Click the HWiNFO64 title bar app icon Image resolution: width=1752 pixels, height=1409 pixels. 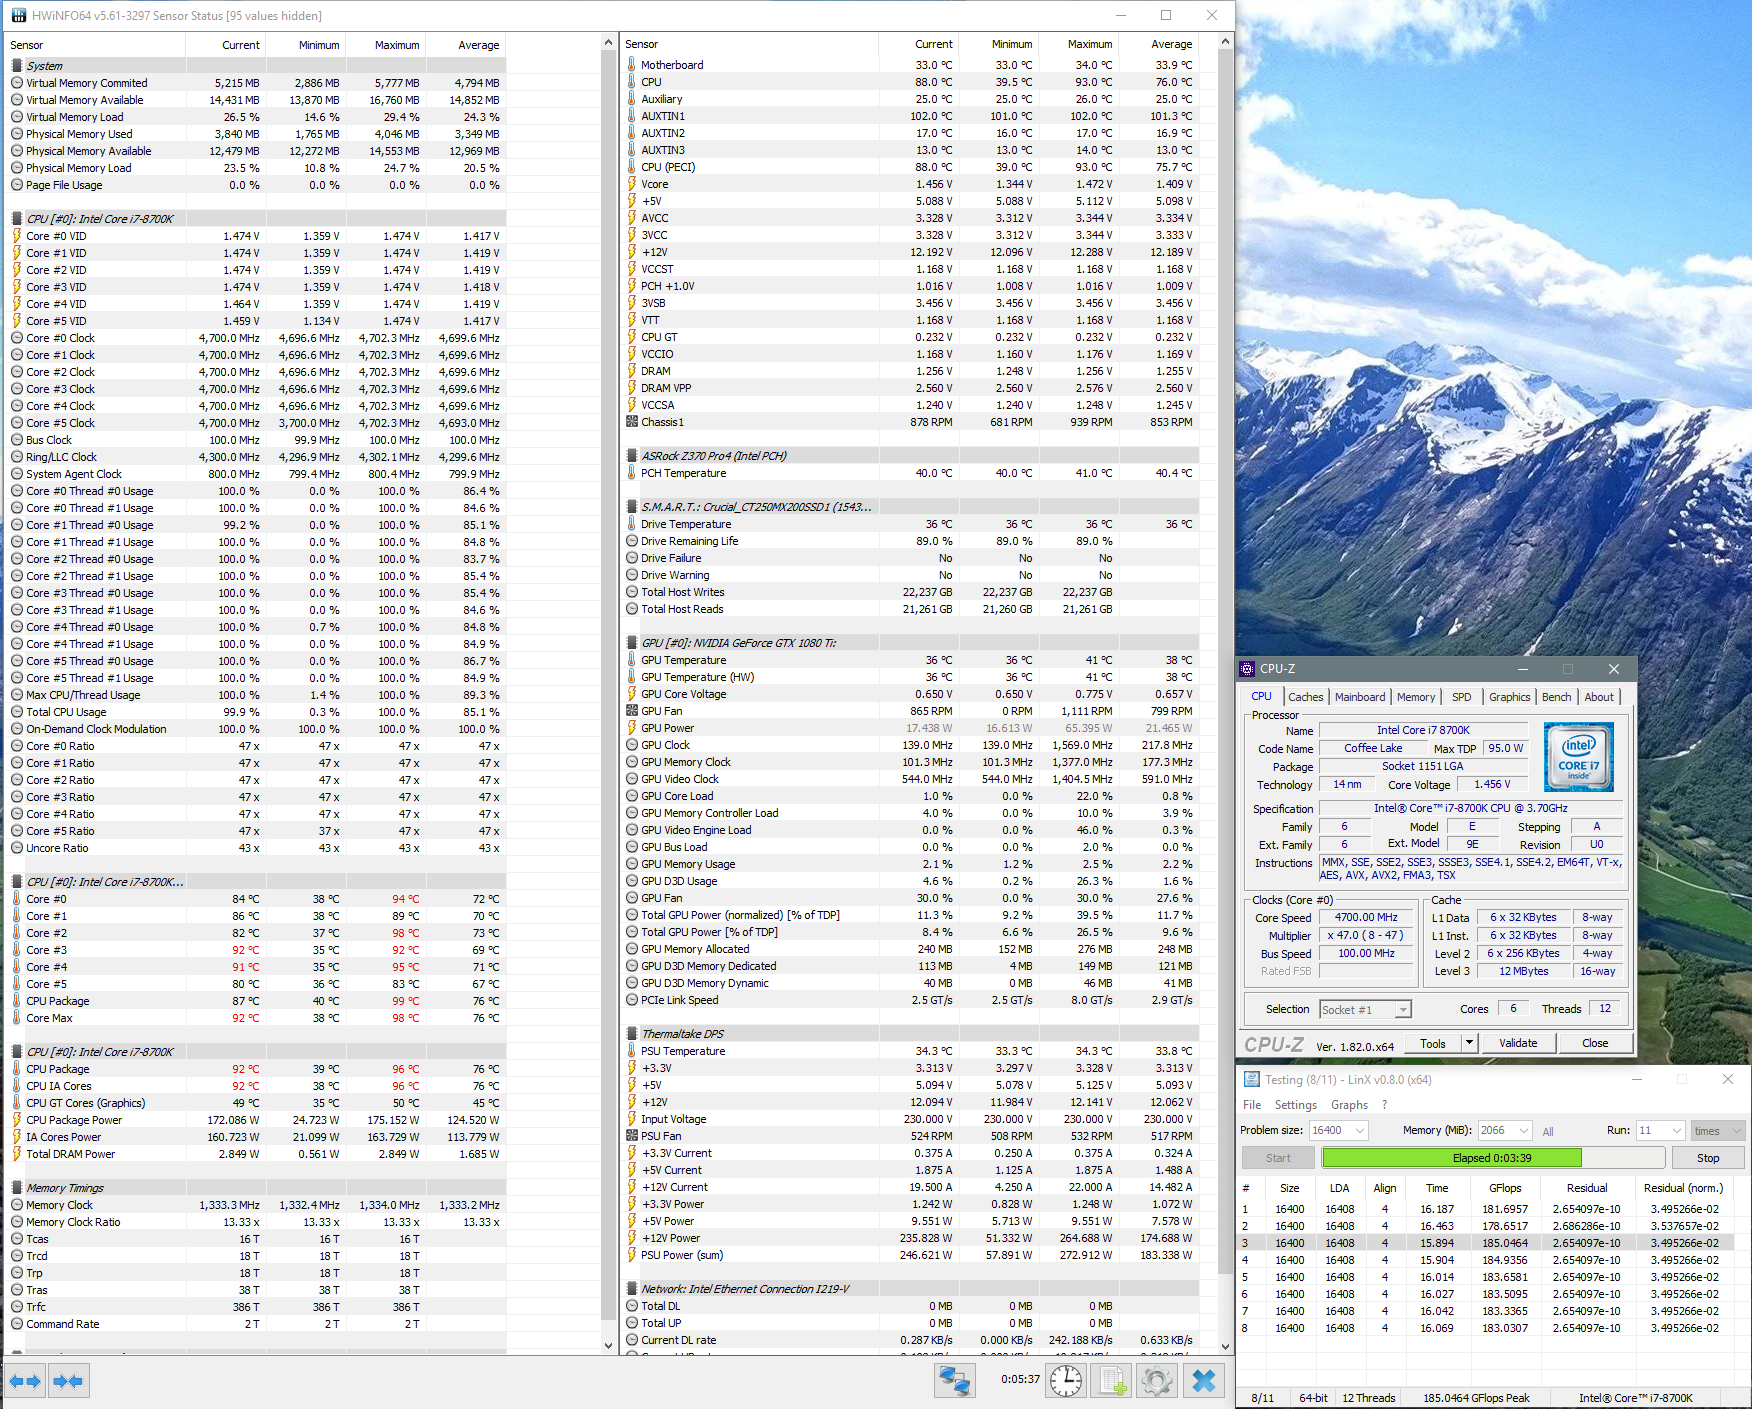pyautogui.click(x=19, y=16)
